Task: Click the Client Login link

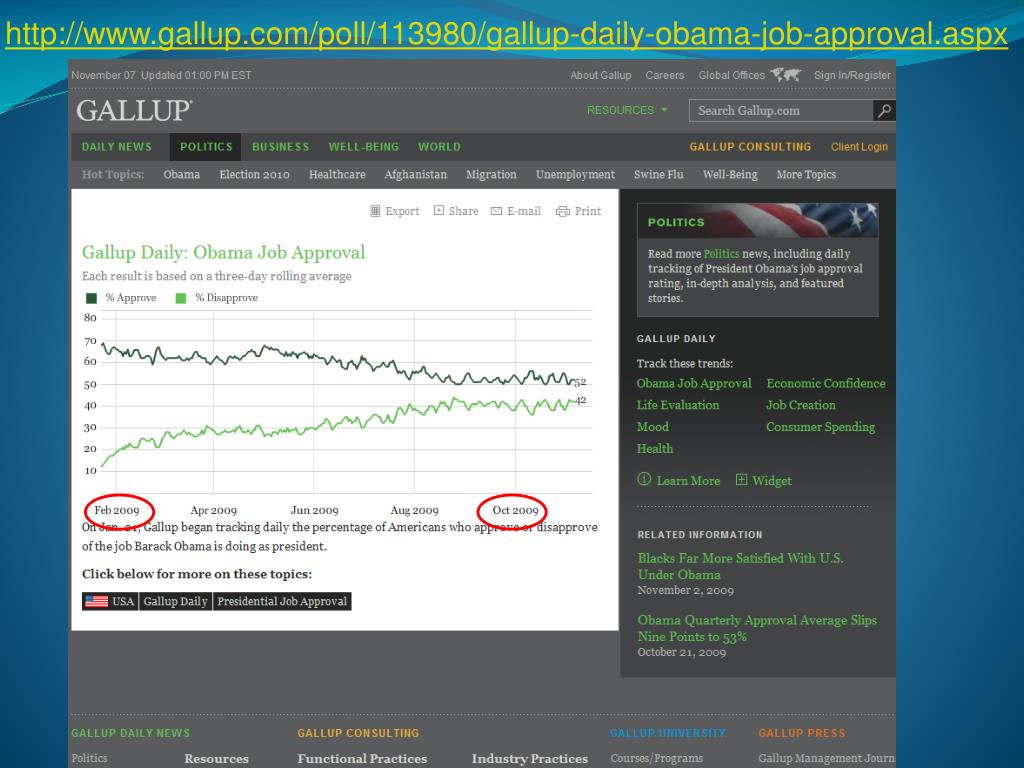Action: click(x=859, y=147)
